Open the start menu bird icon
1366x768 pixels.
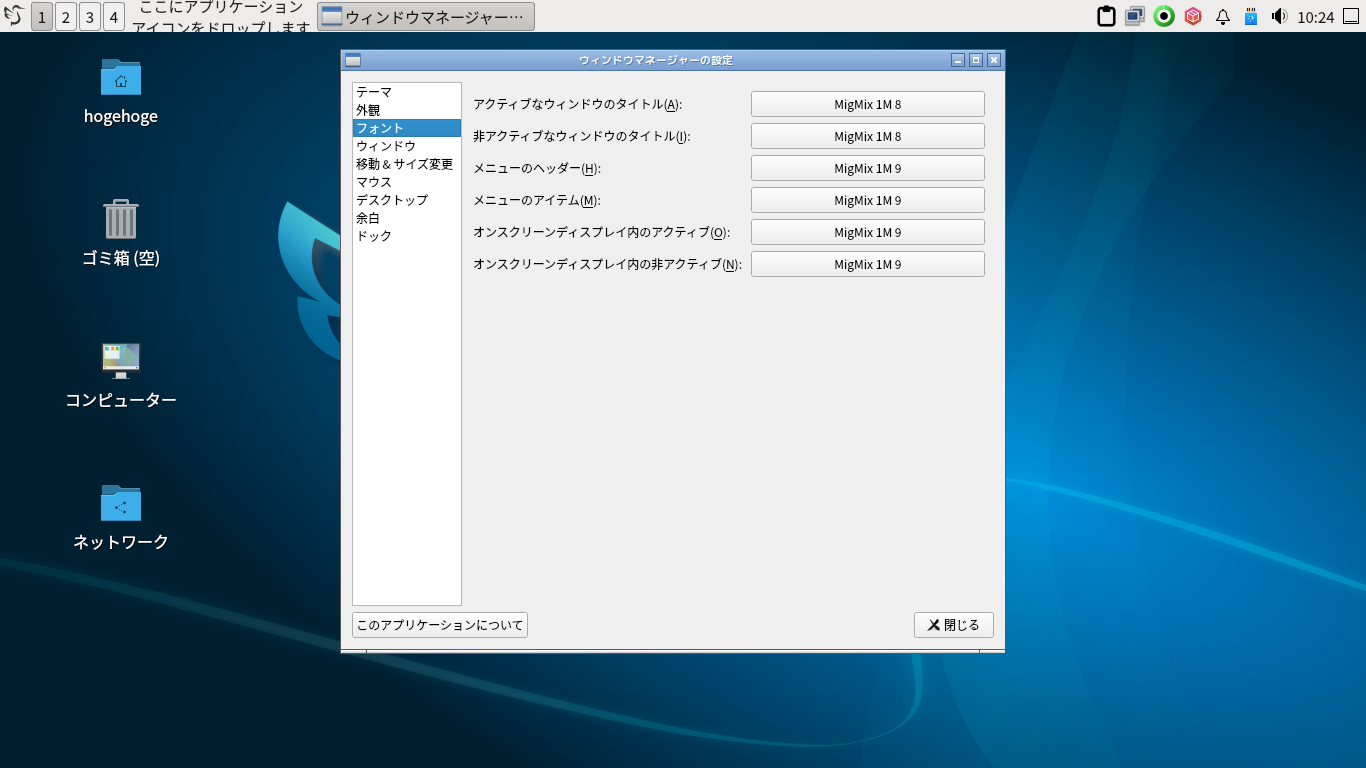14,16
